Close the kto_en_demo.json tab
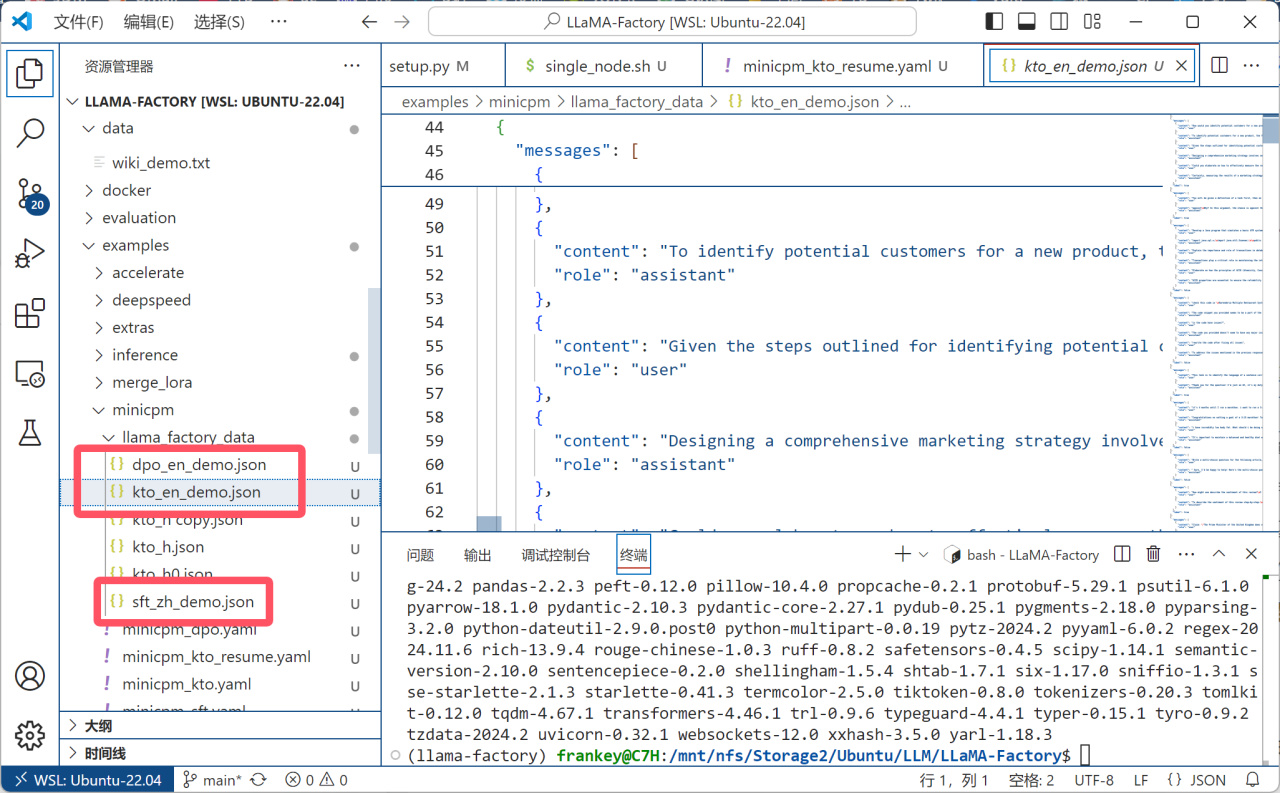Screen dimensions: 1280x793 coord(1181,66)
